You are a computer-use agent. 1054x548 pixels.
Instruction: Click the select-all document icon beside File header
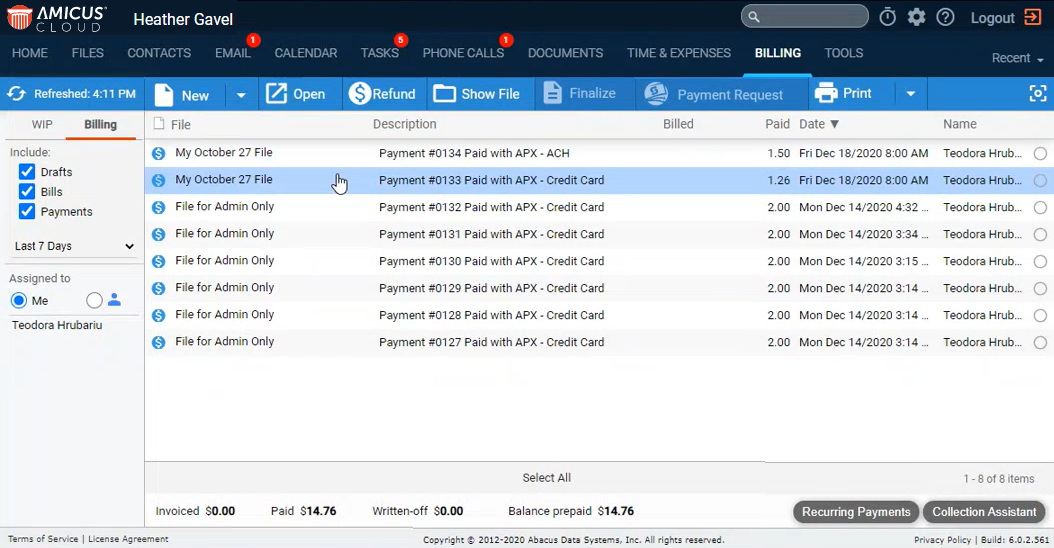(159, 124)
